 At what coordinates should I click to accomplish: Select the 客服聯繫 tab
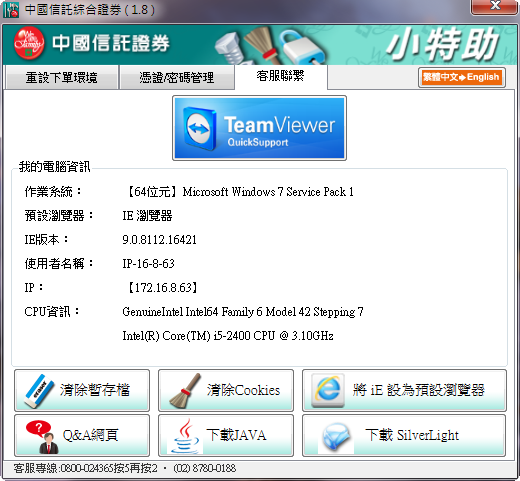point(281,76)
